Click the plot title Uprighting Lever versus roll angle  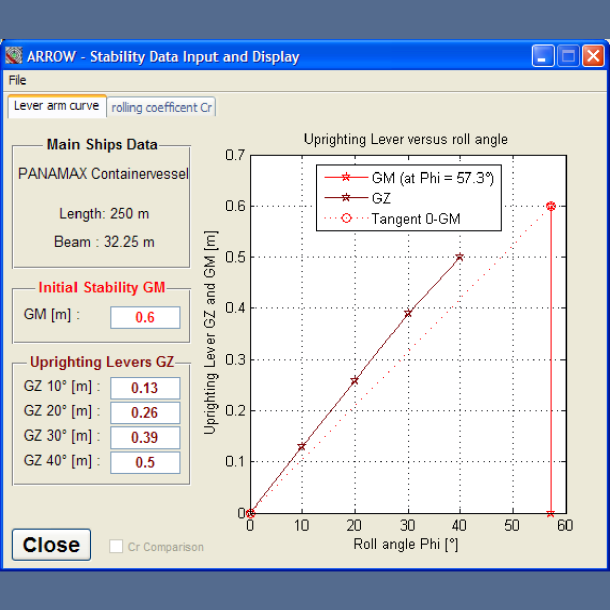tap(405, 140)
